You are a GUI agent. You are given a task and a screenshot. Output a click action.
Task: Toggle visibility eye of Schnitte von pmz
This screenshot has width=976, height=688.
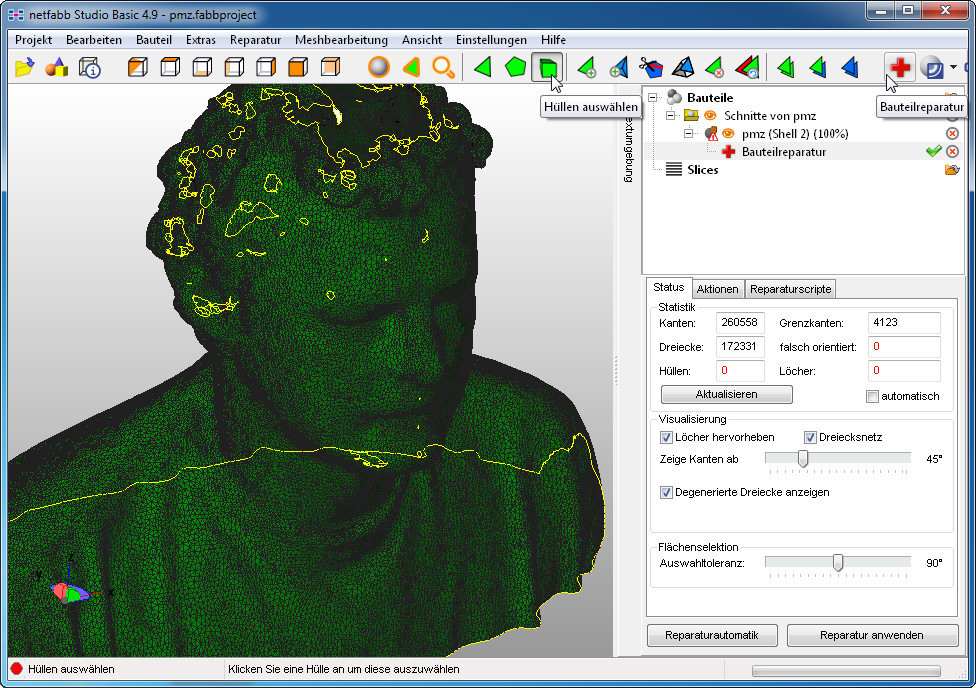pos(710,116)
